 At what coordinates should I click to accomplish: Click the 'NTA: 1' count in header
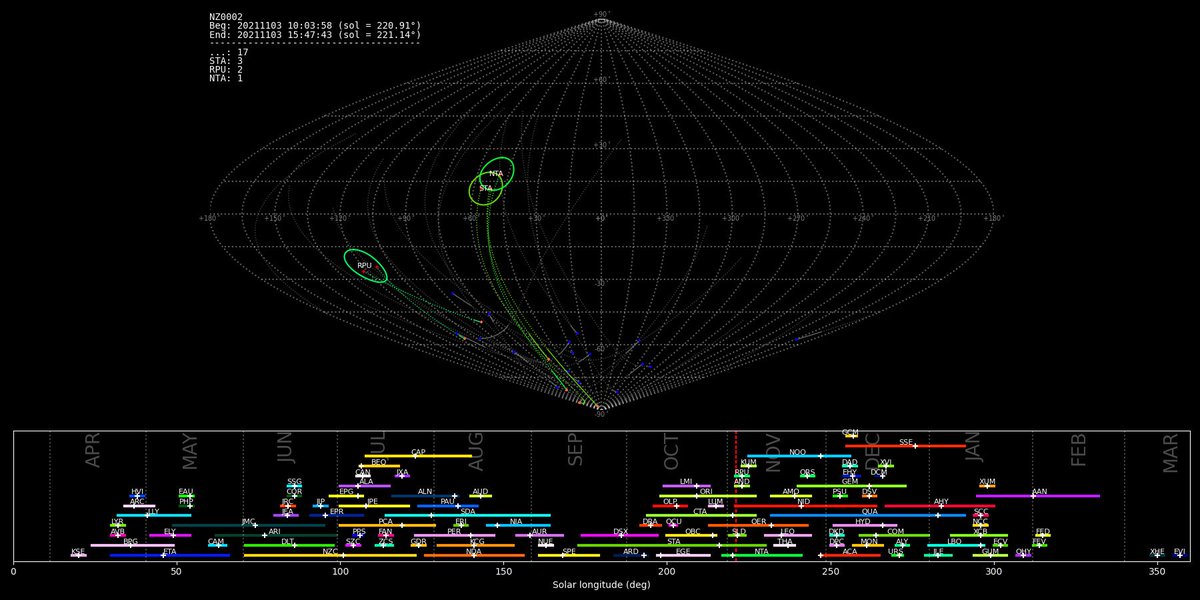tap(226, 78)
